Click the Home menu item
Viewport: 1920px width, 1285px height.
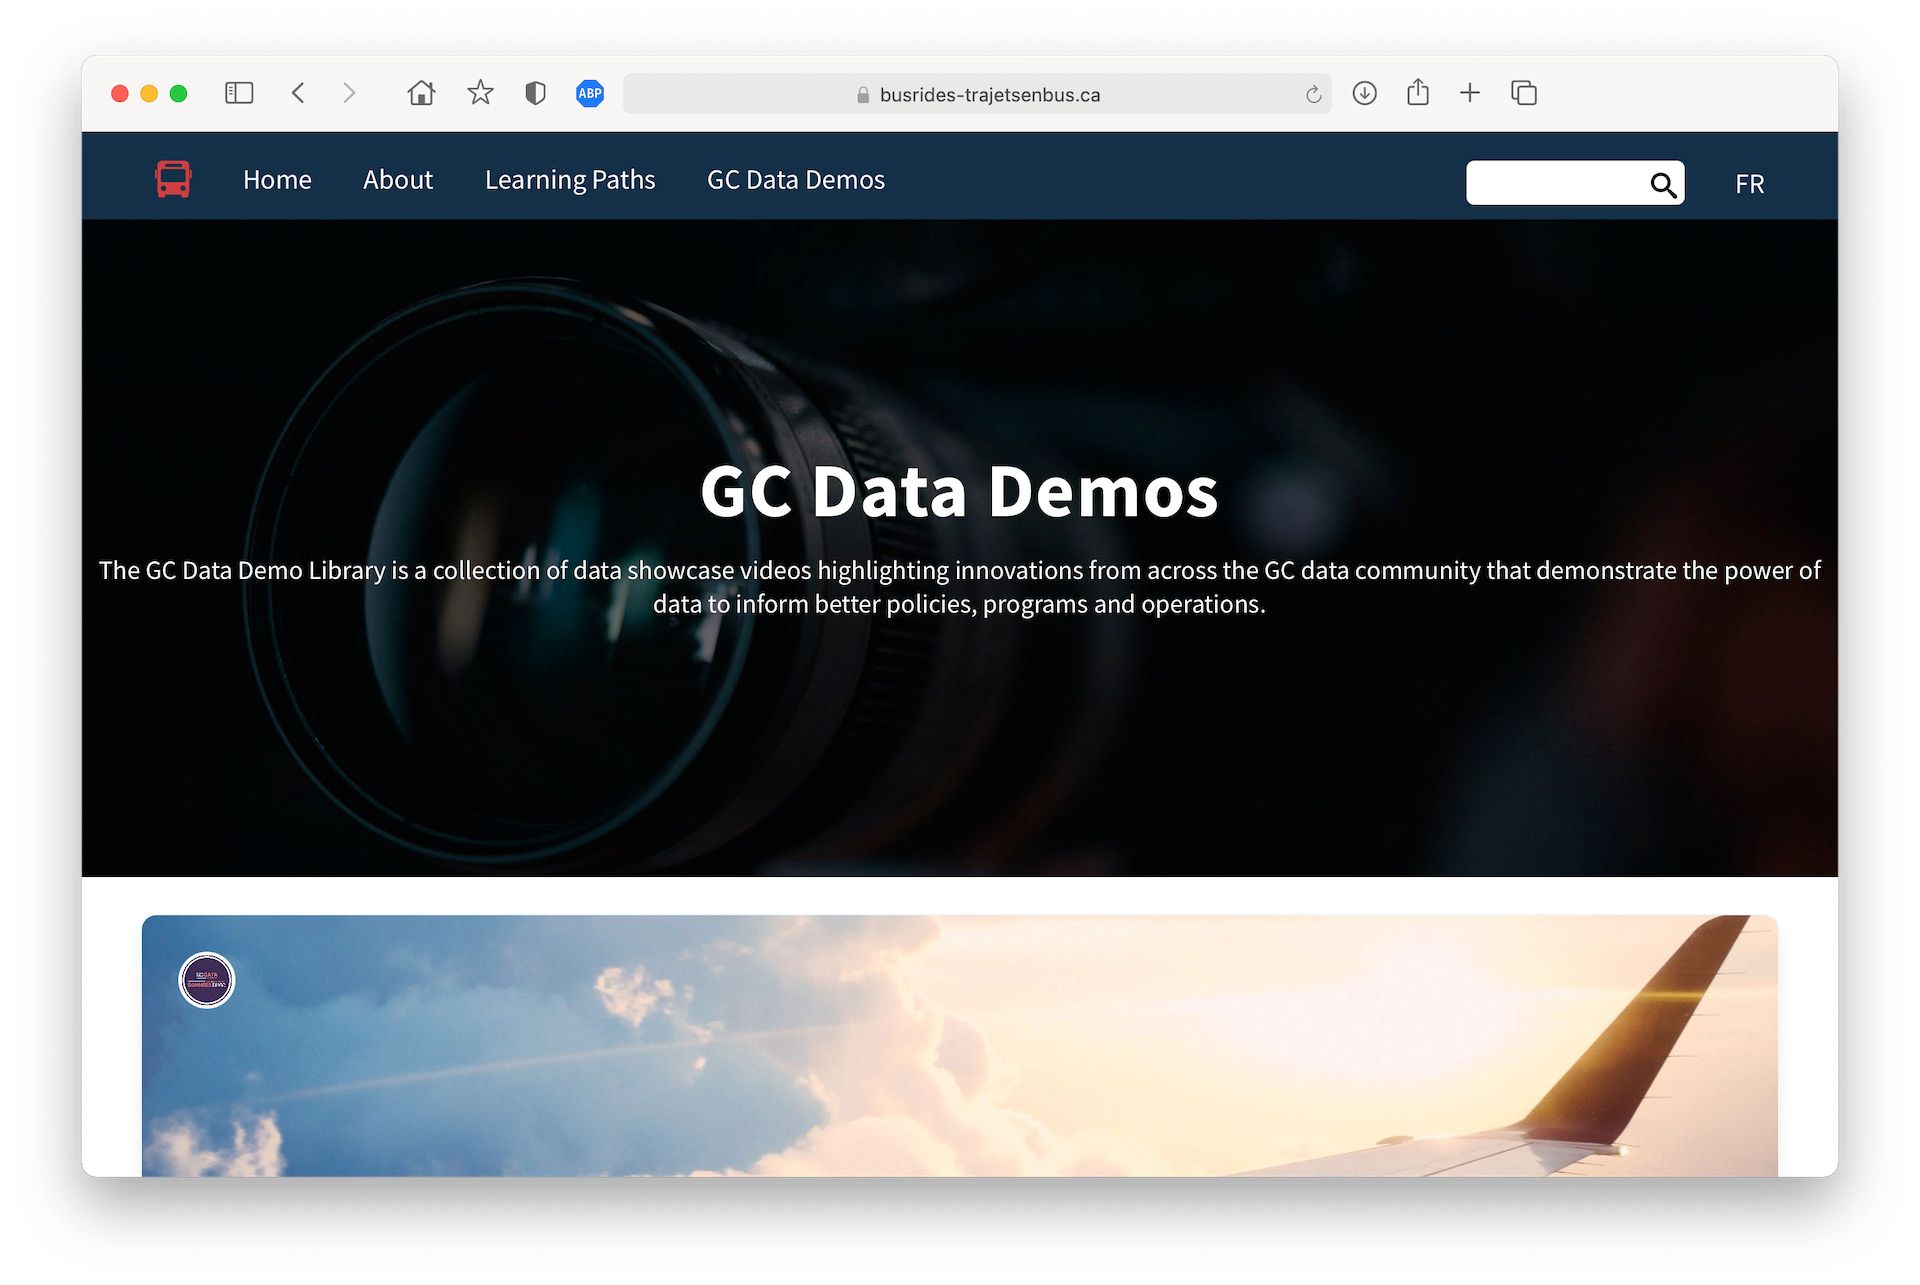277,179
